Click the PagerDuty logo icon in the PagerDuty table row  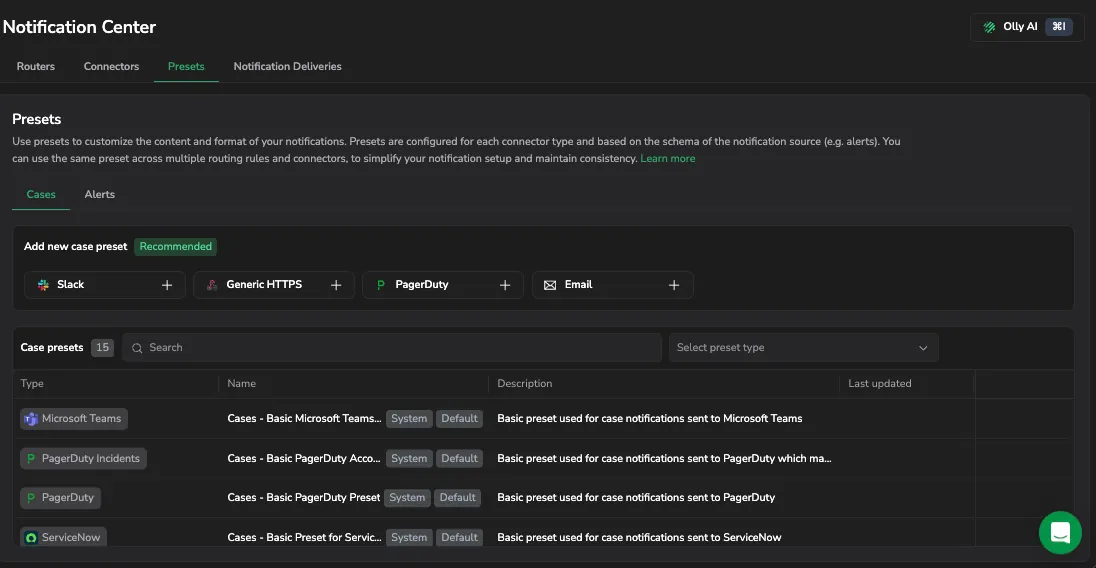pyautogui.click(x=31, y=497)
